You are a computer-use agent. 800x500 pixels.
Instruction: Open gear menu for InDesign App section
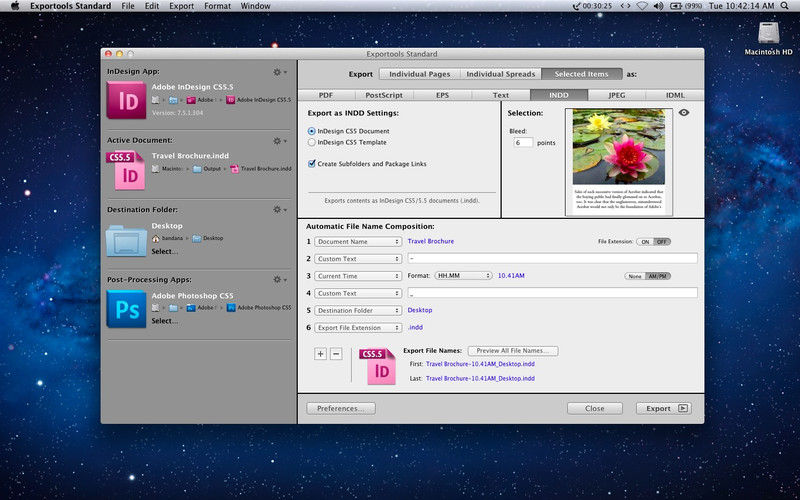pyautogui.click(x=280, y=72)
